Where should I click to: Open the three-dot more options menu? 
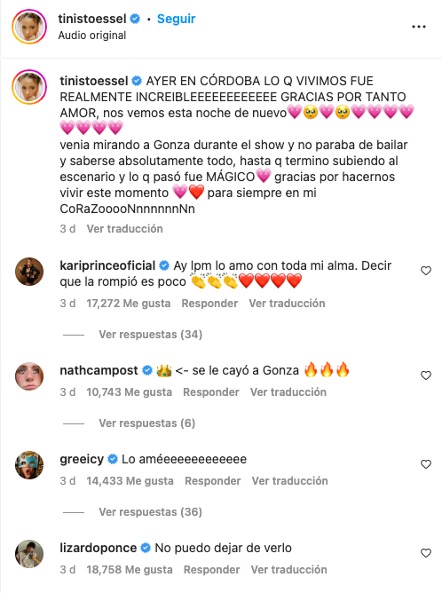coord(419,27)
